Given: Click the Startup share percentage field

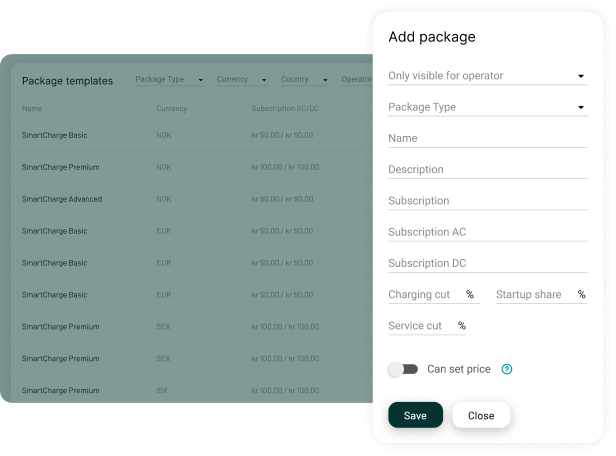Looking at the screenshot, I should point(535,295).
